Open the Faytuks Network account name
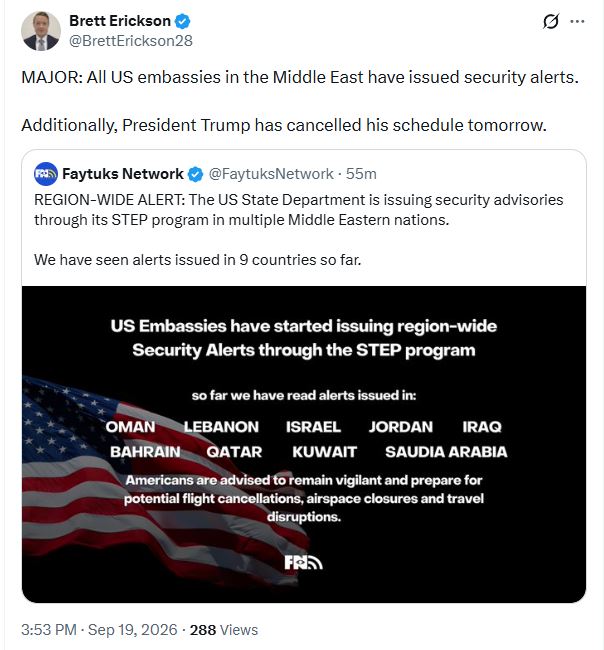The height and width of the screenshot is (650, 604). click(123, 174)
